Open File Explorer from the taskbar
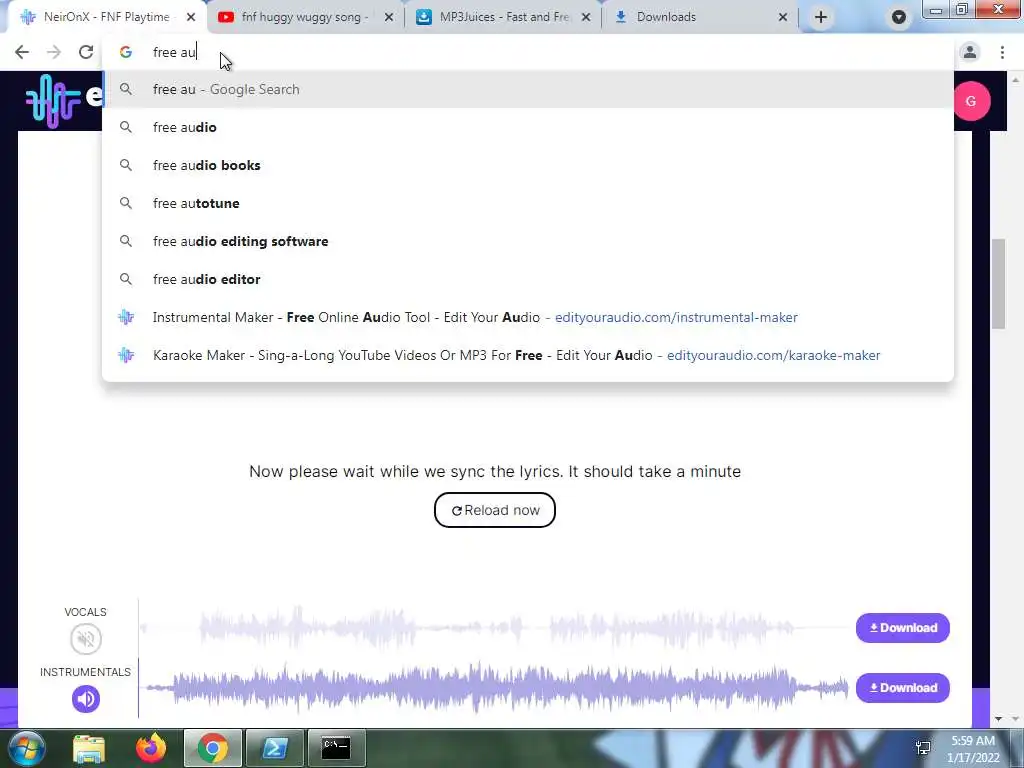The height and width of the screenshot is (768, 1024). [x=89, y=748]
